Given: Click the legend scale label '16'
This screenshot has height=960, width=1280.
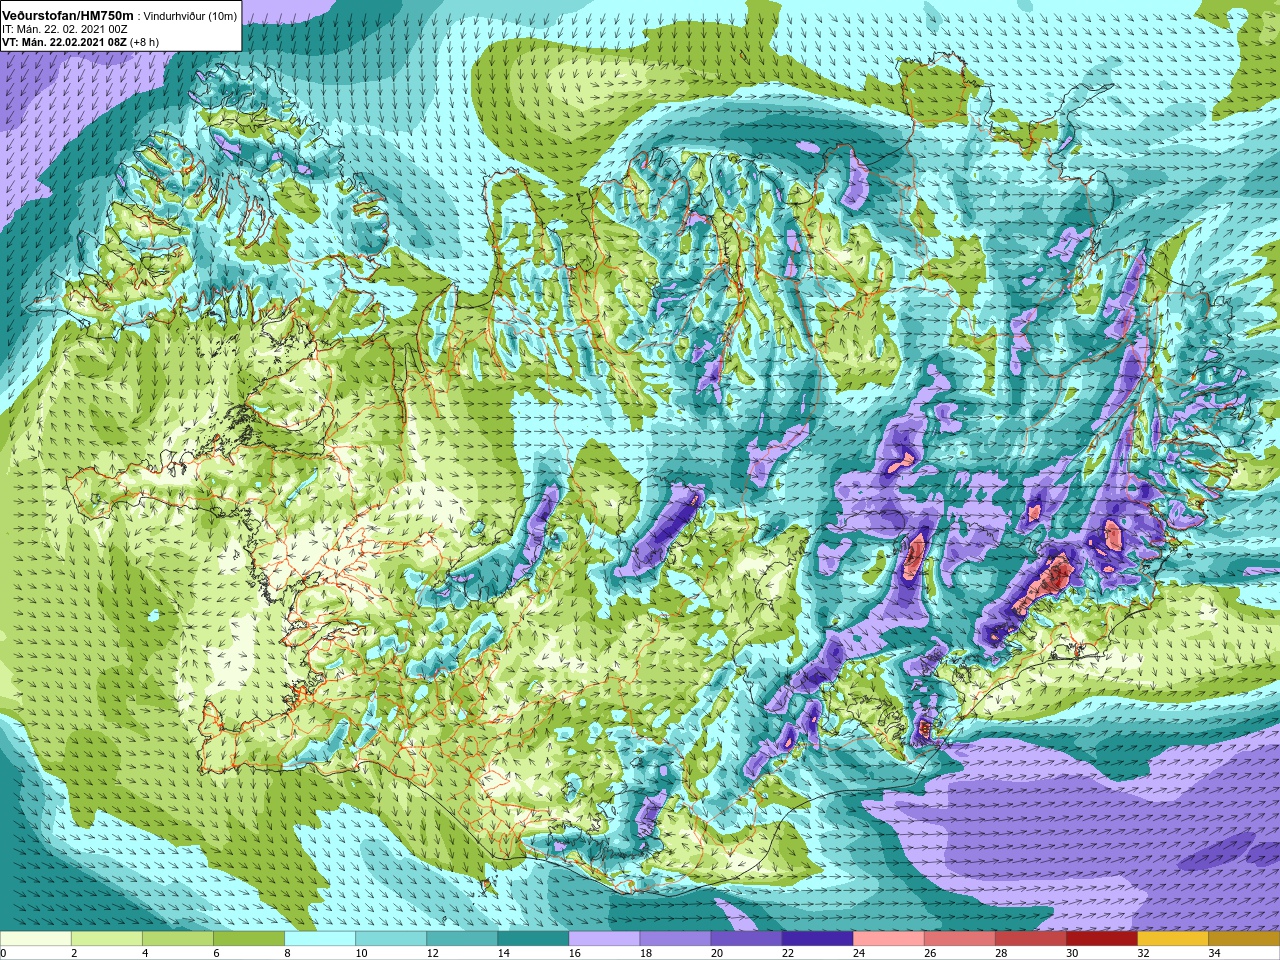Looking at the screenshot, I should (x=574, y=953).
